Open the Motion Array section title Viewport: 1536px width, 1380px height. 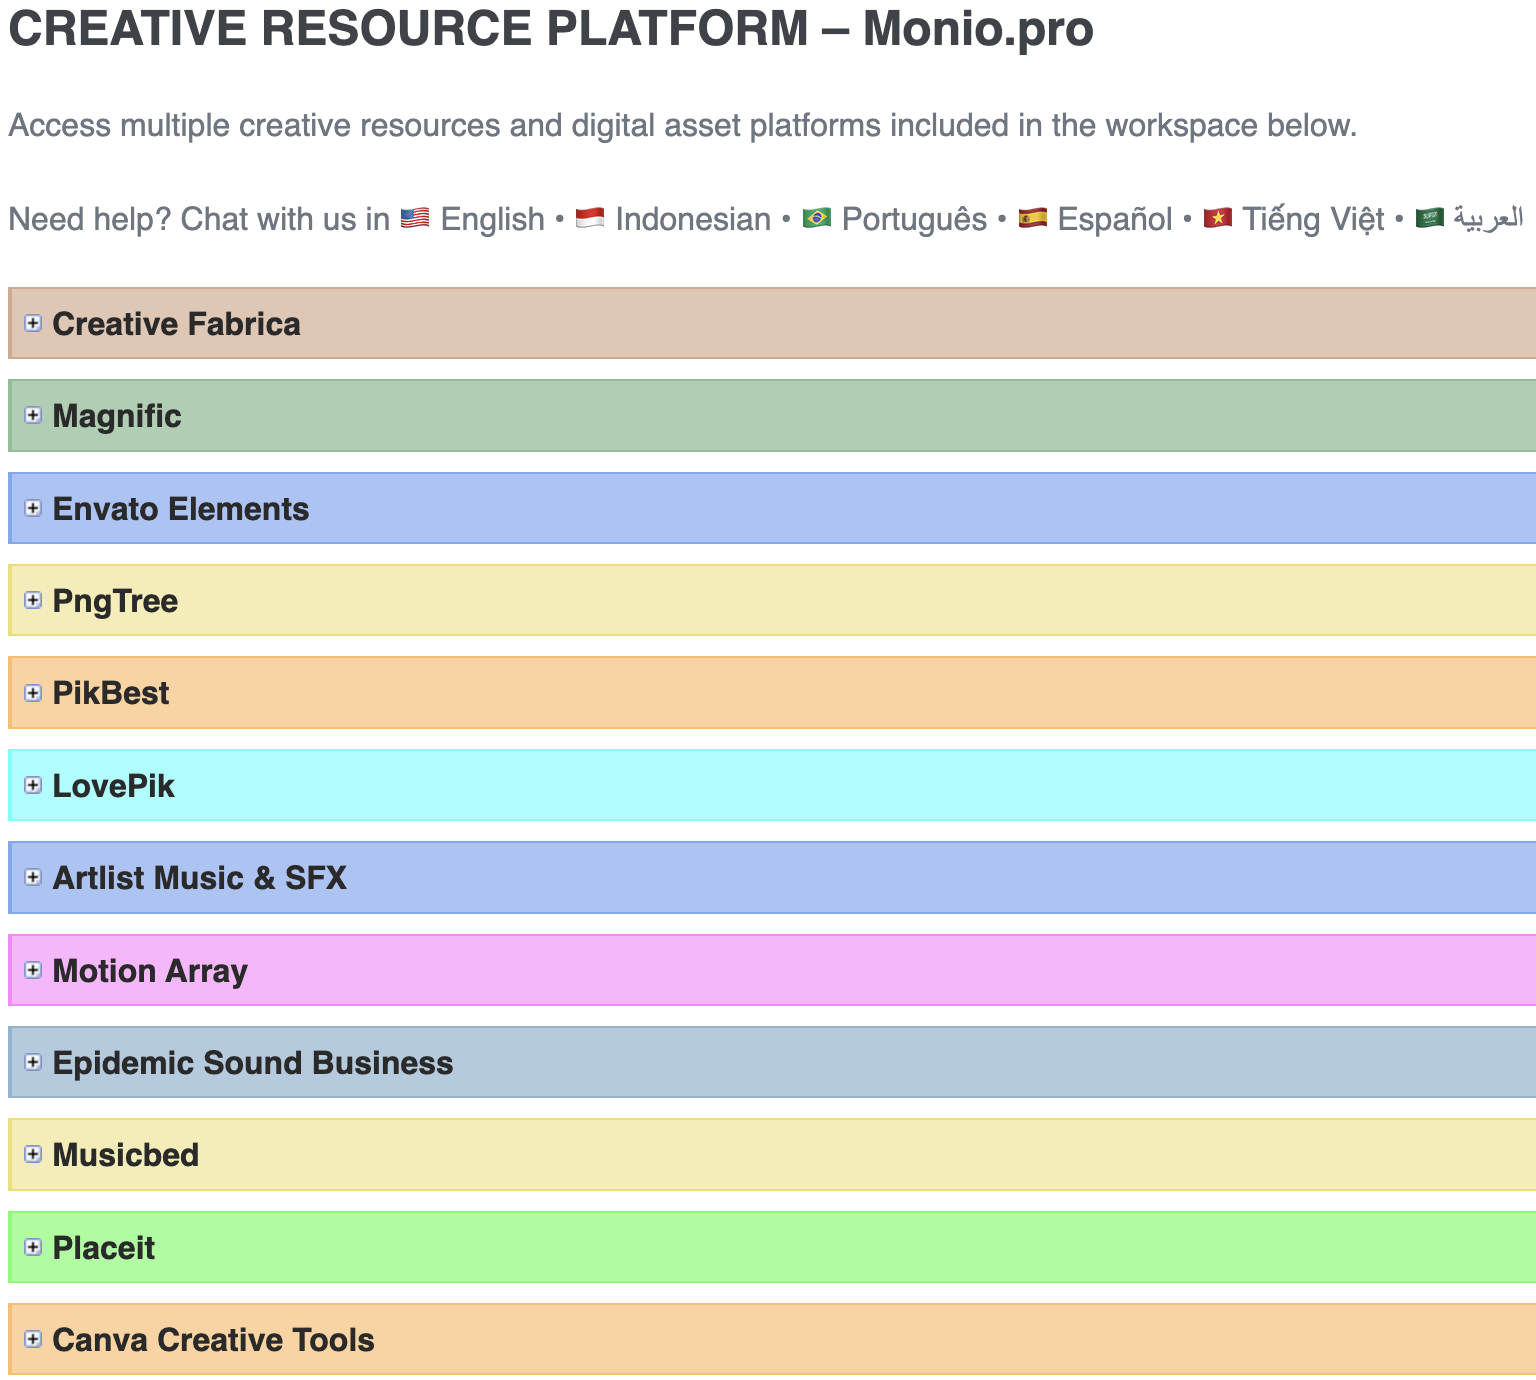point(150,971)
